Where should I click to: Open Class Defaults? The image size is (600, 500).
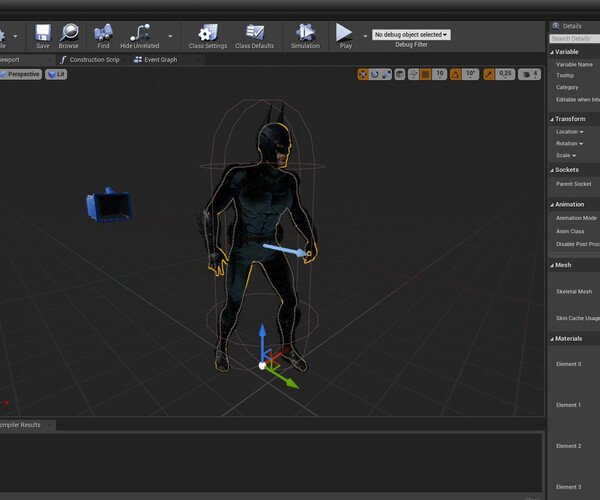pyautogui.click(x=254, y=36)
